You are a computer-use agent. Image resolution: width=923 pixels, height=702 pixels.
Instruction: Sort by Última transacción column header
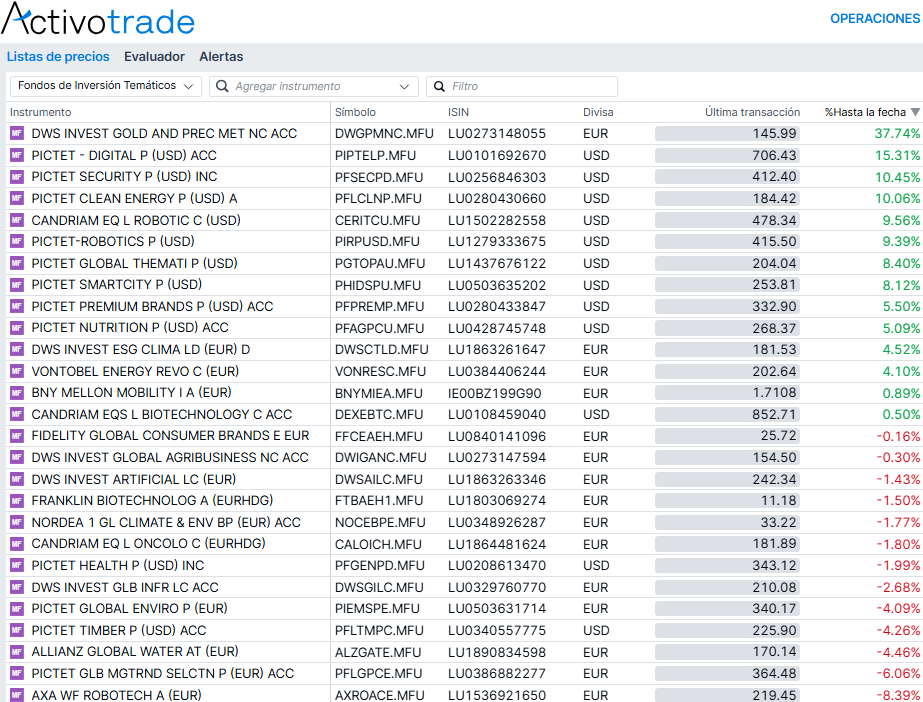pos(752,112)
